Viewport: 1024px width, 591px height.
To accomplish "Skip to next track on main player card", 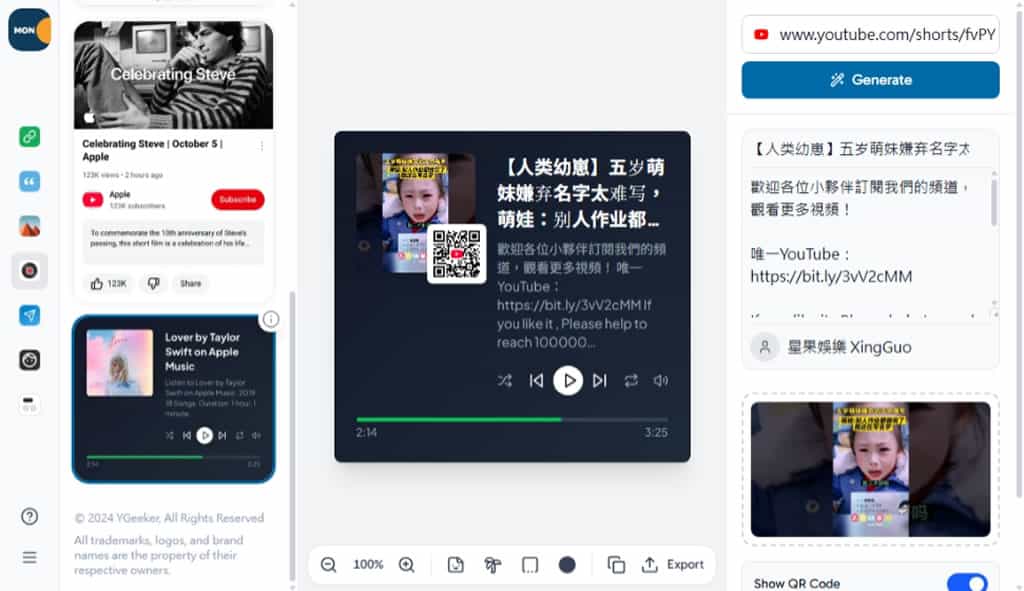I will pyautogui.click(x=600, y=380).
